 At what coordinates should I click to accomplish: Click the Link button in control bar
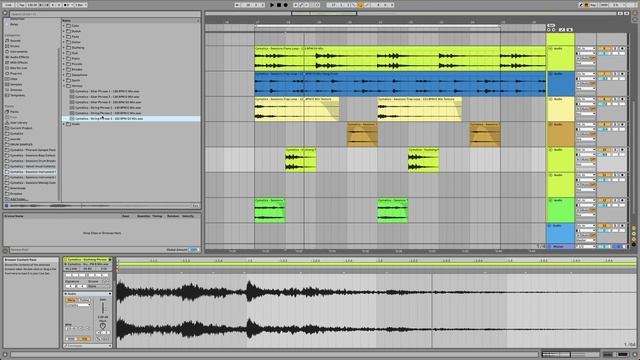click(8, 5)
